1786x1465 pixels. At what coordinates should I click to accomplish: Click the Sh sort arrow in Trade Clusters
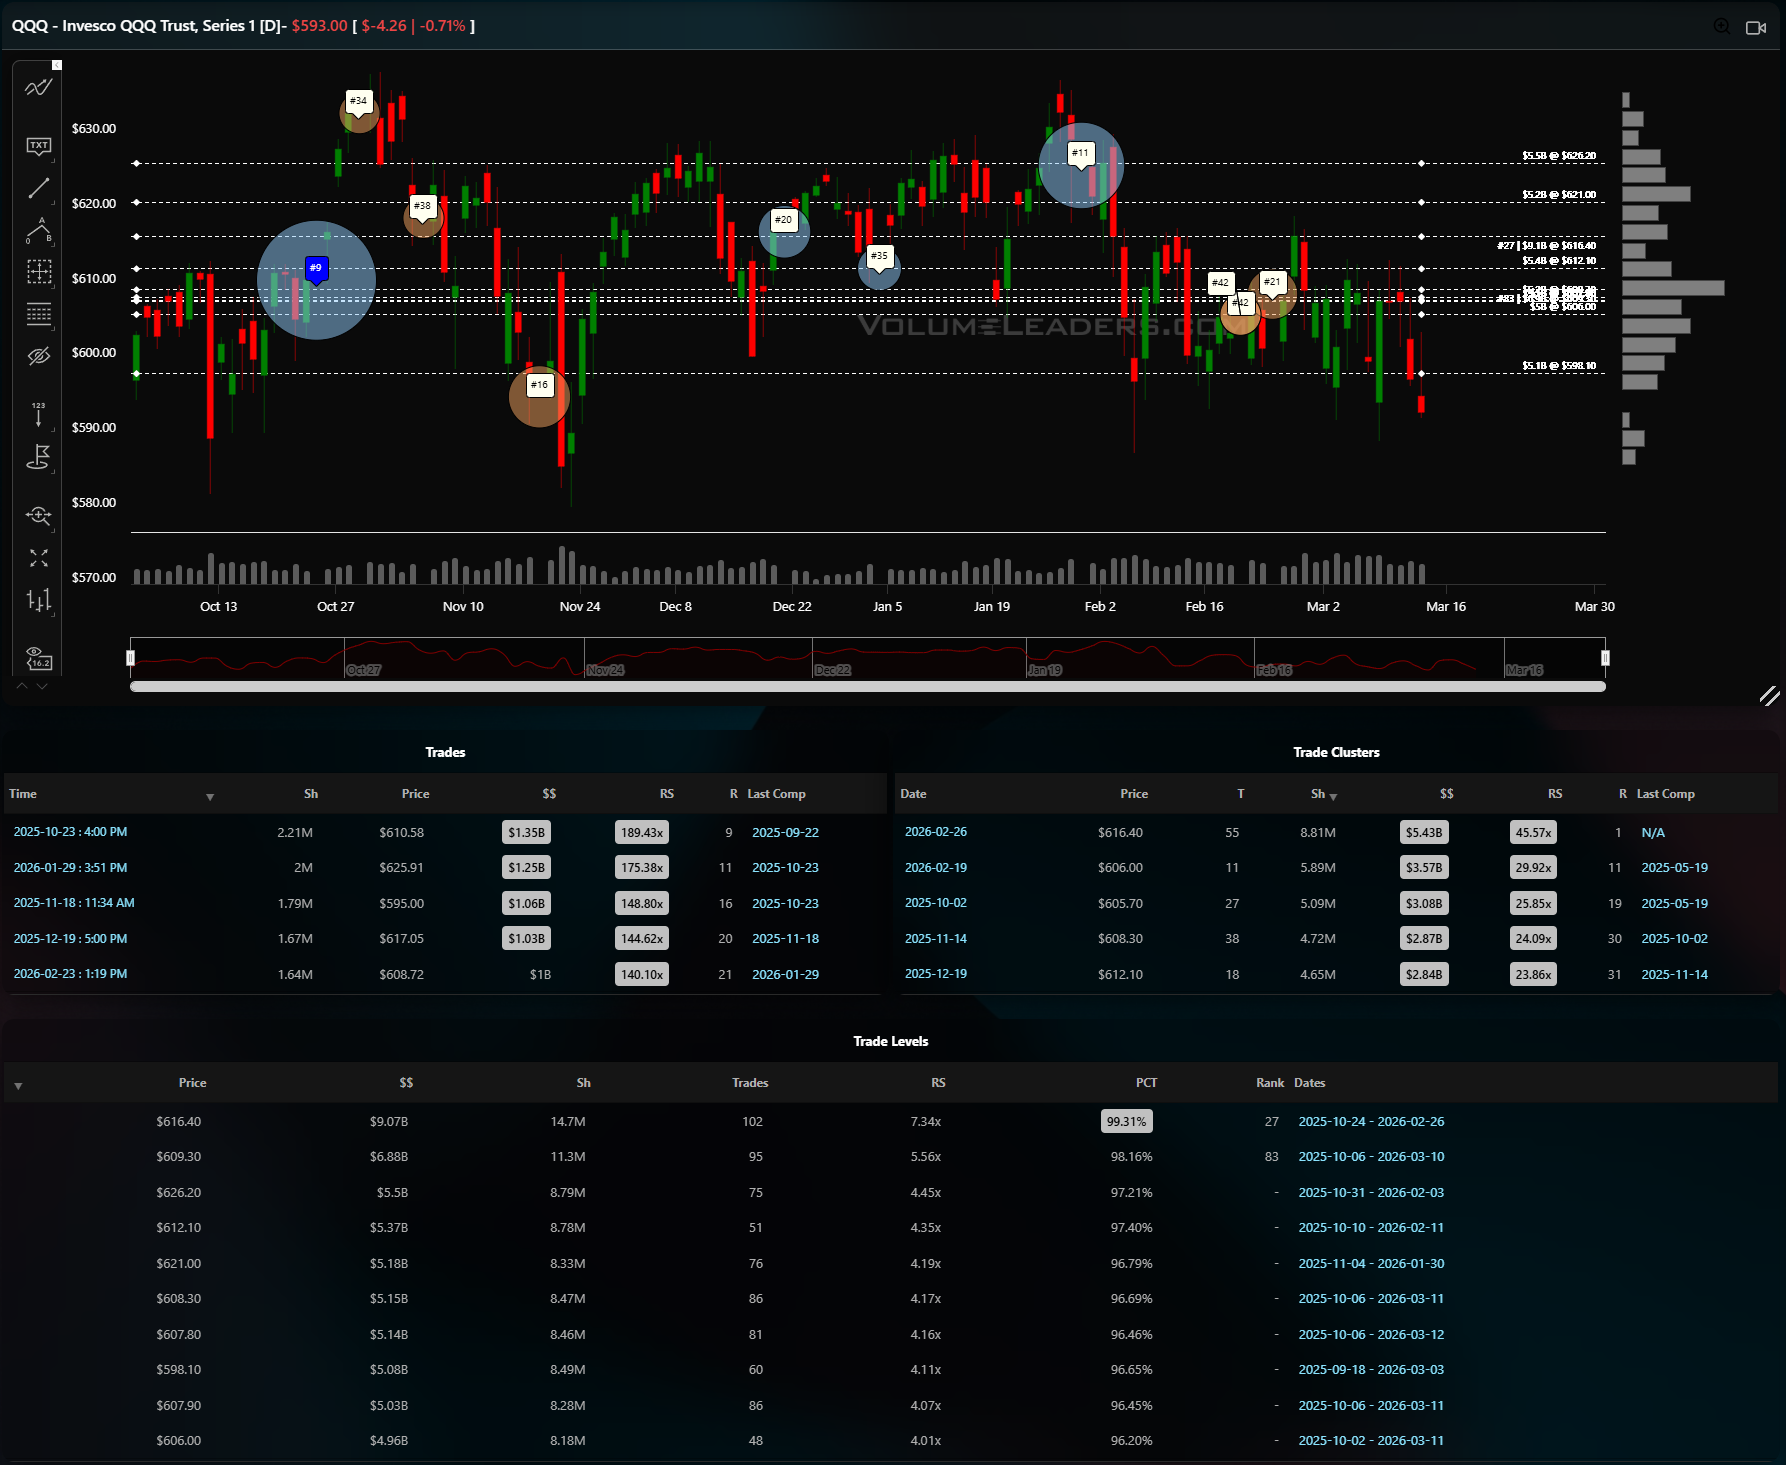pos(1333,796)
